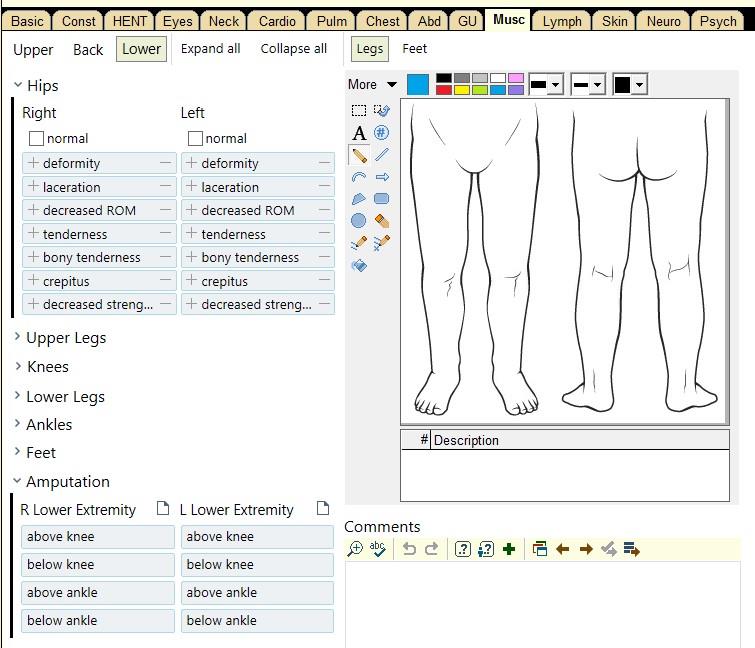755x648 pixels.
Task: Choose the arrow shape tool
Action: [x=381, y=177]
